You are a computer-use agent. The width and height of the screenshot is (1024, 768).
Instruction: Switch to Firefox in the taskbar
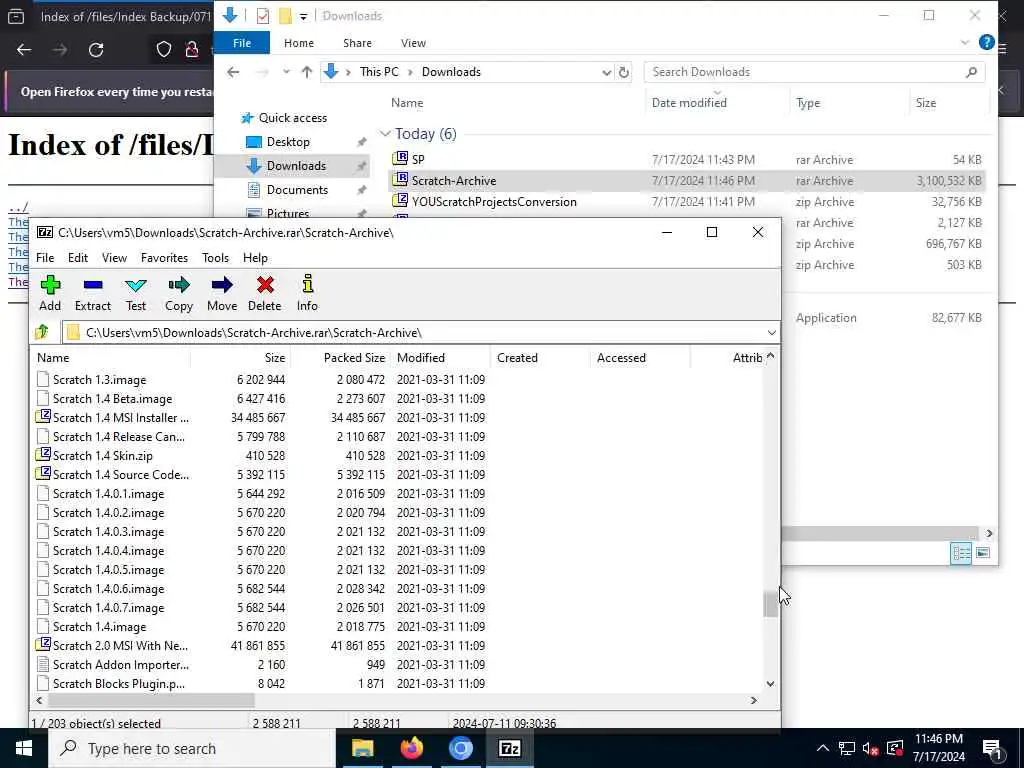coord(411,748)
